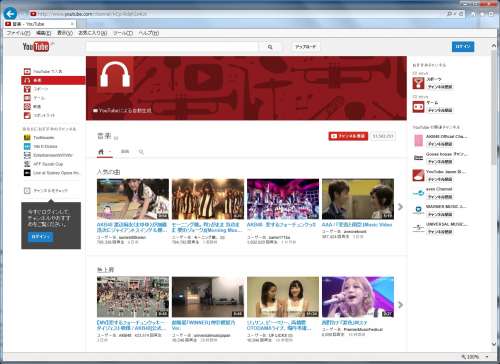Open the お気に入り(A) menu
Screen dimensions: 500x364
pos(93,33)
